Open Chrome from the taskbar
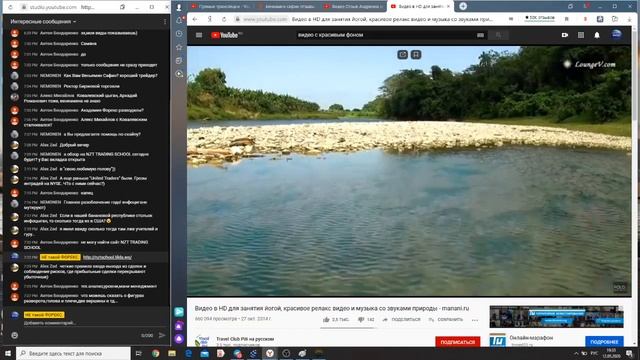 tap(156, 353)
